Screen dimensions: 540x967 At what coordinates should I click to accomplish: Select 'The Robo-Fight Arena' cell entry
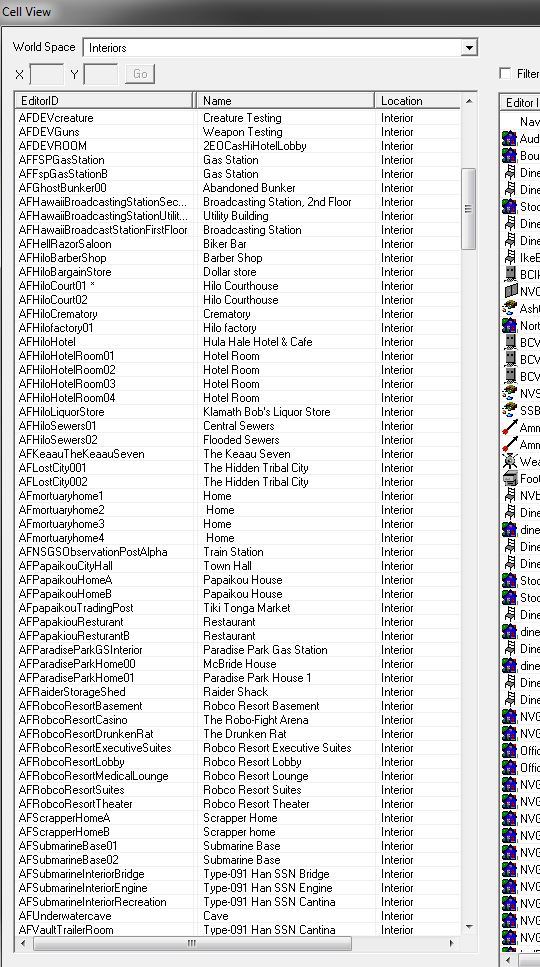255,720
